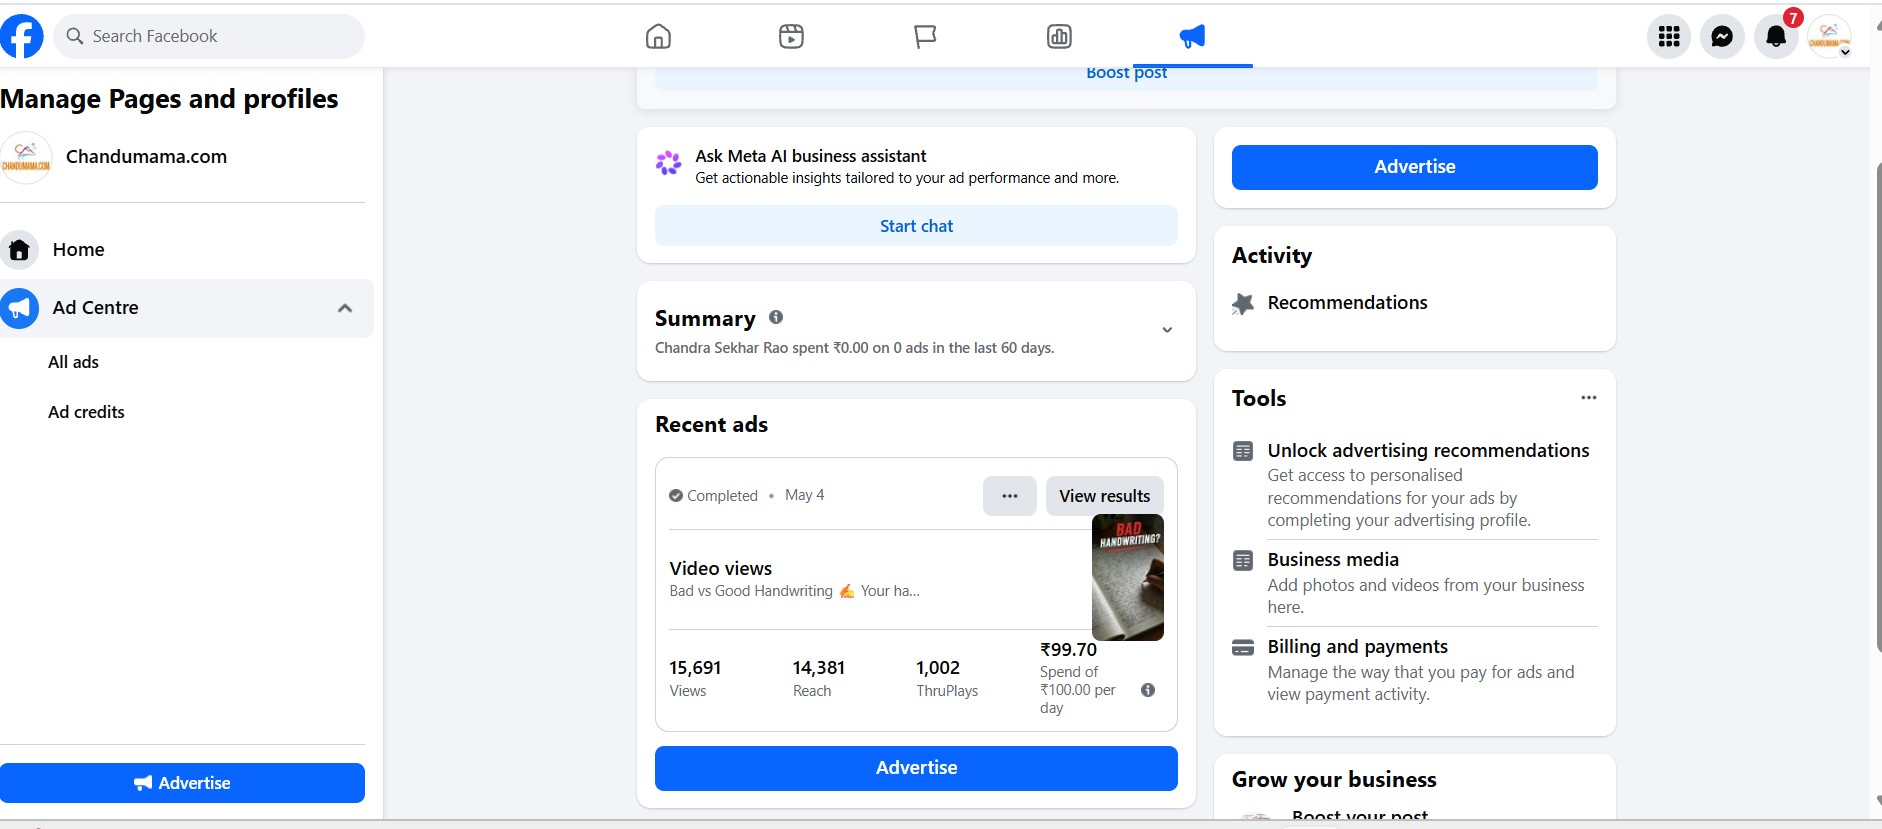1882x829 pixels.
Task: Click the Grow your business heading
Action: coord(1334,780)
